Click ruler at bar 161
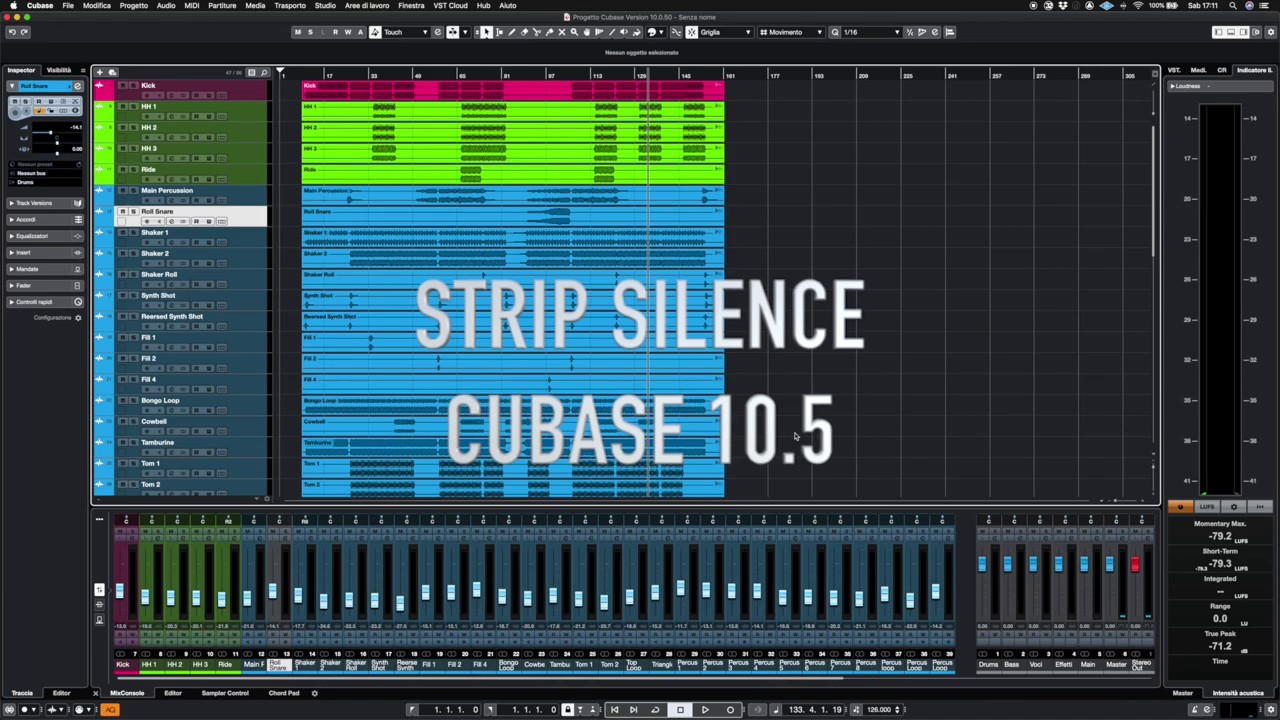1280x720 pixels. point(730,75)
